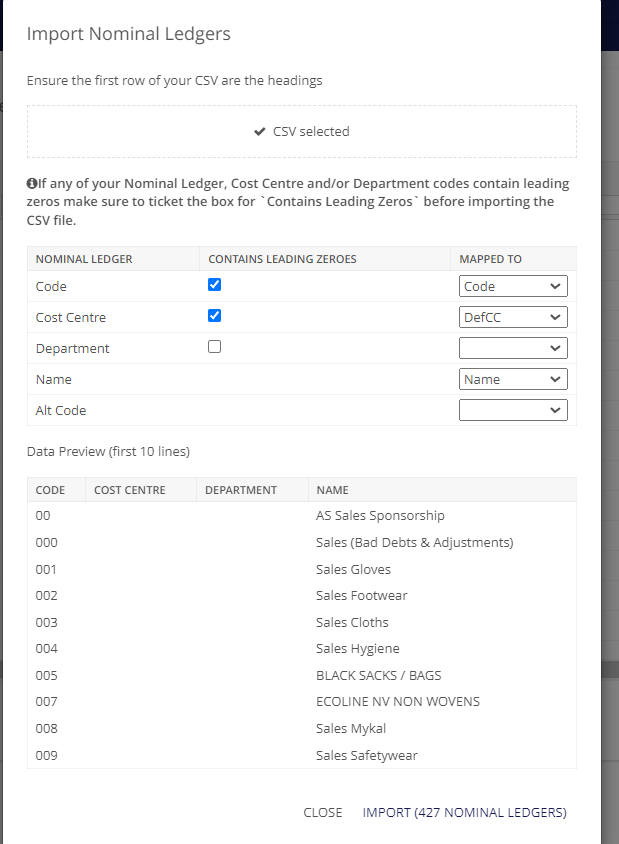Click the checkmark icon beside CSV selected
The height and width of the screenshot is (844, 619).
[x=259, y=132]
